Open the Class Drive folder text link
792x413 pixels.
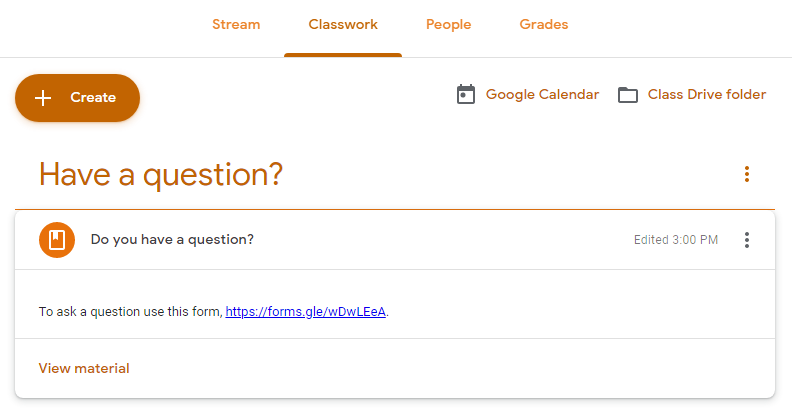pos(706,95)
